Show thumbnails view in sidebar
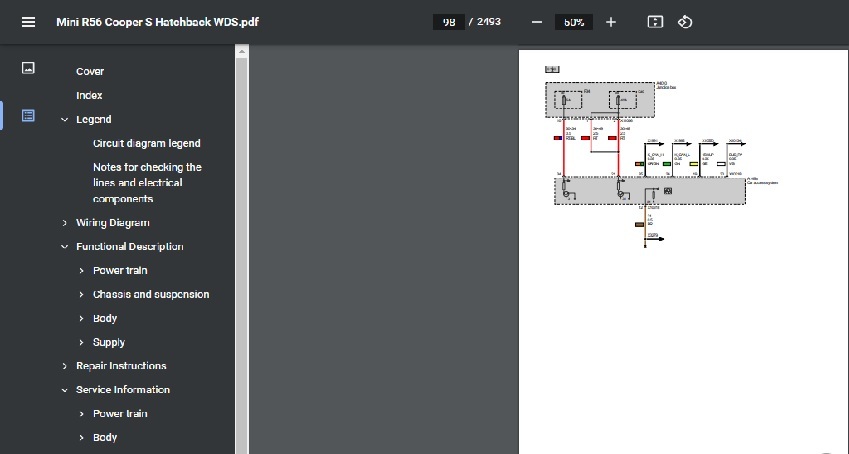 (28, 68)
